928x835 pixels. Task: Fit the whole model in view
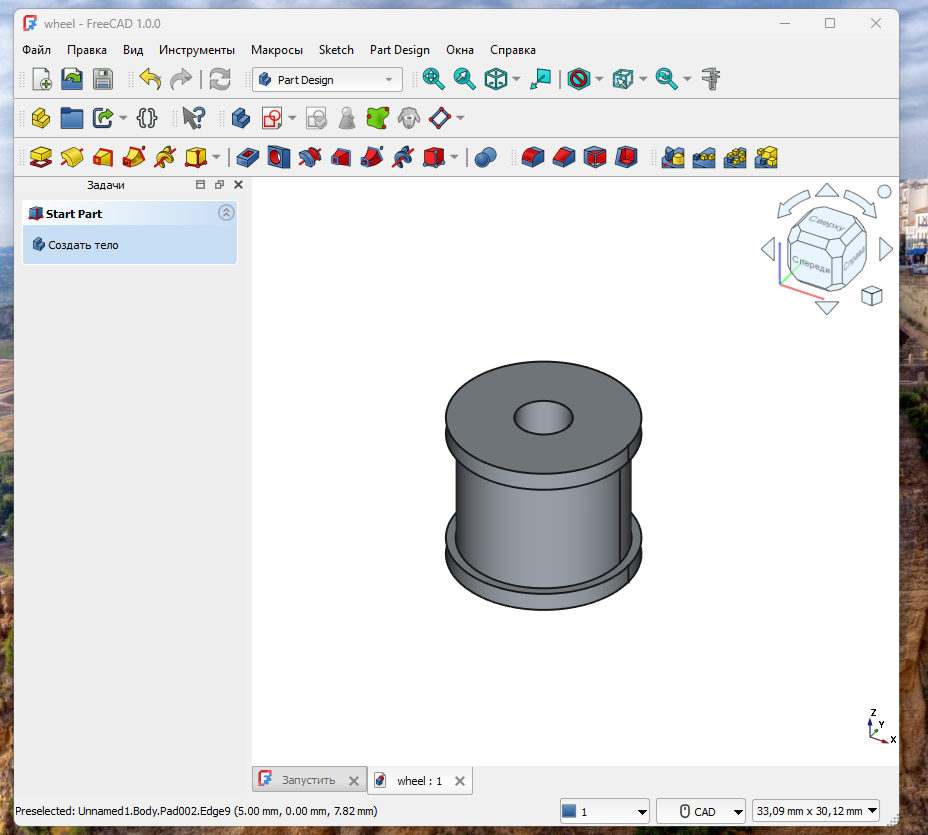[434, 79]
